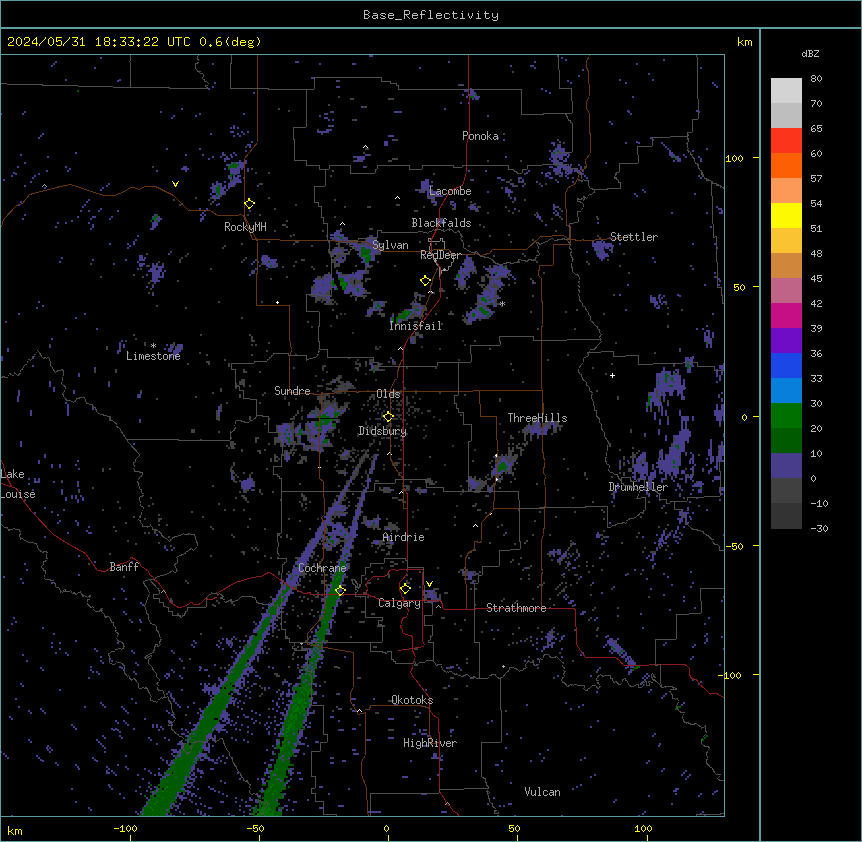
Task: Click the Ponoka label
Action: [480, 136]
